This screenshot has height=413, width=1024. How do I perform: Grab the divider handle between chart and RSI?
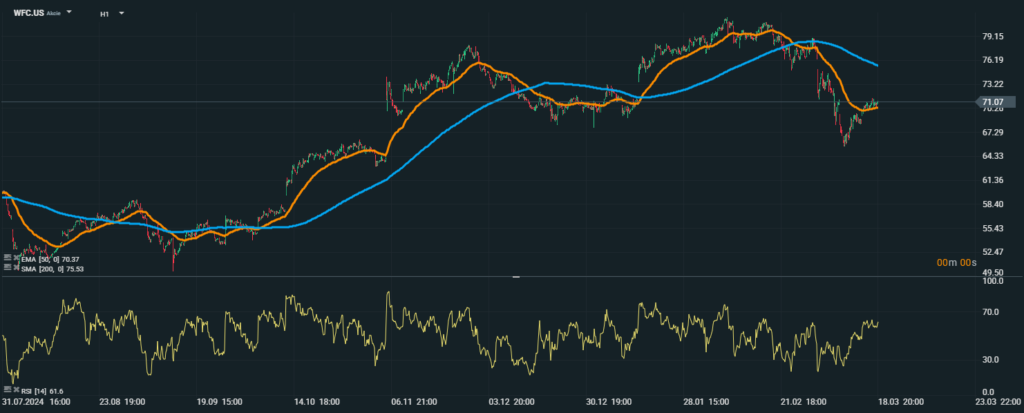click(516, 276)
